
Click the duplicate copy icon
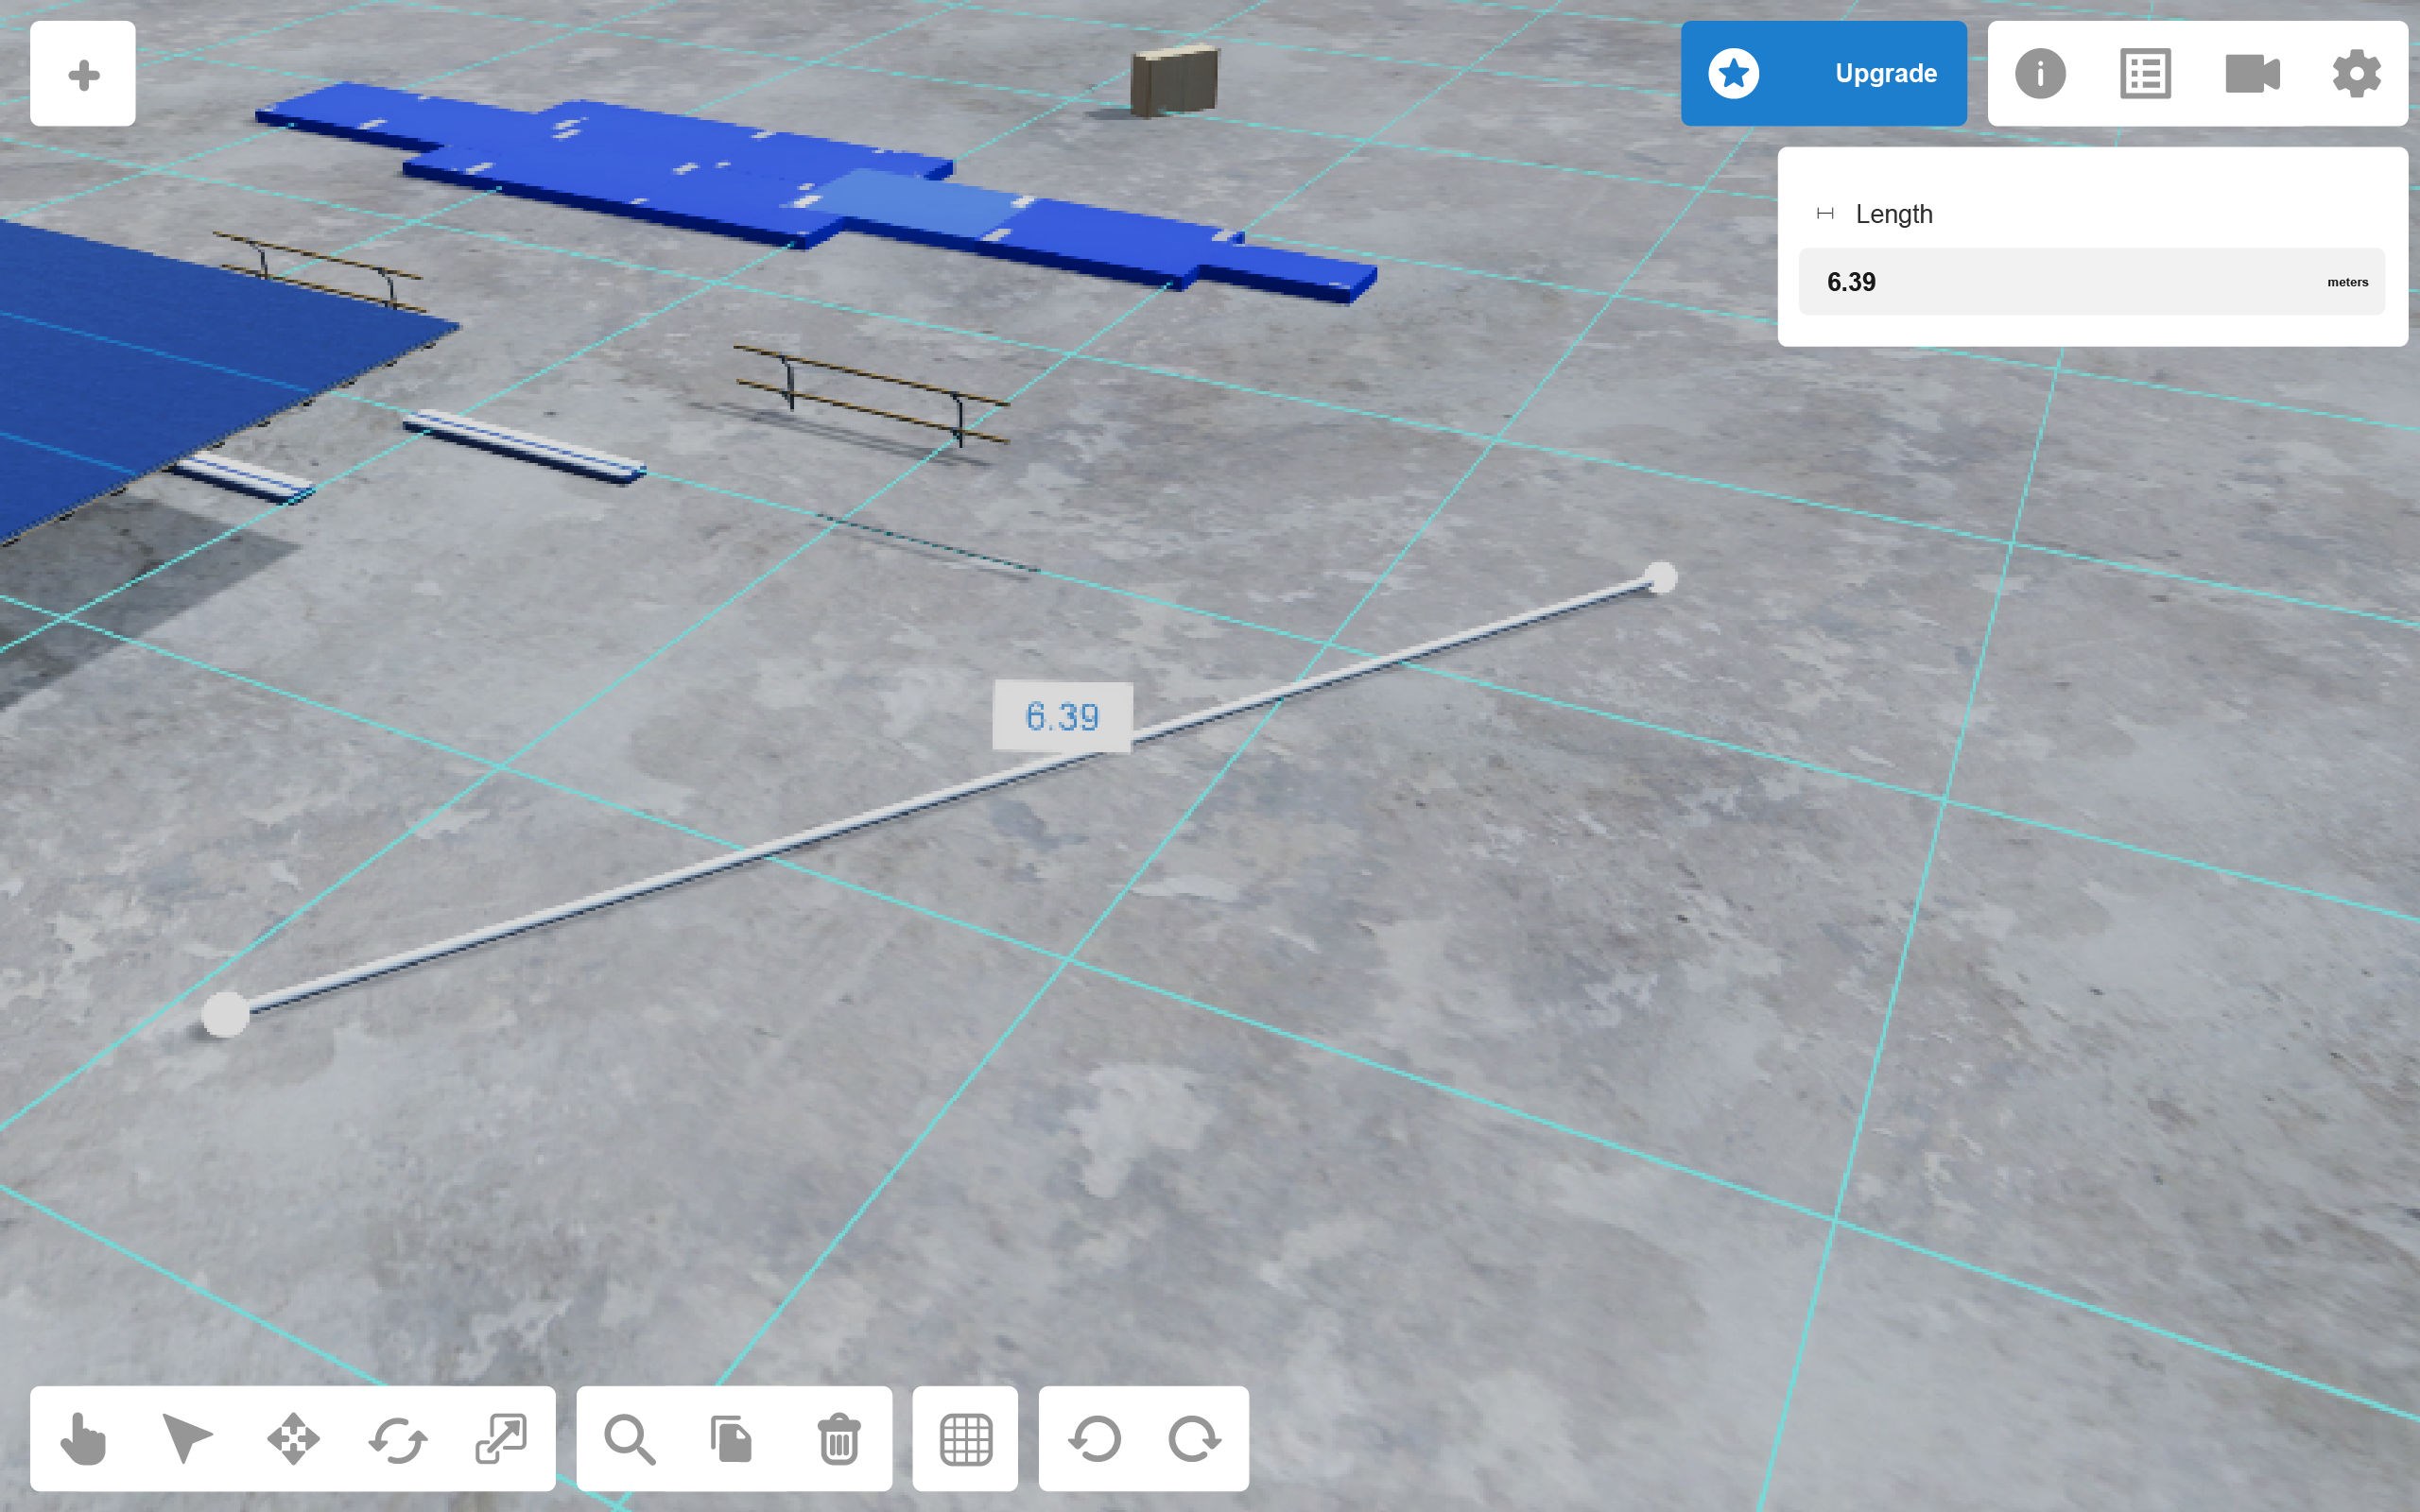pyautogui.click(x=733, y=1439)
